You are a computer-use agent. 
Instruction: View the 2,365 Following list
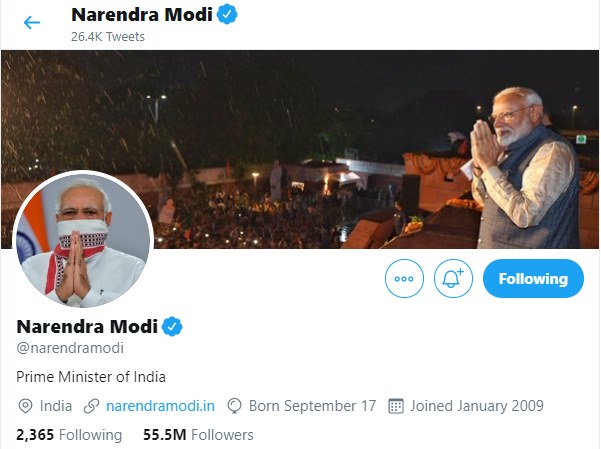click(x=69, y=435)
